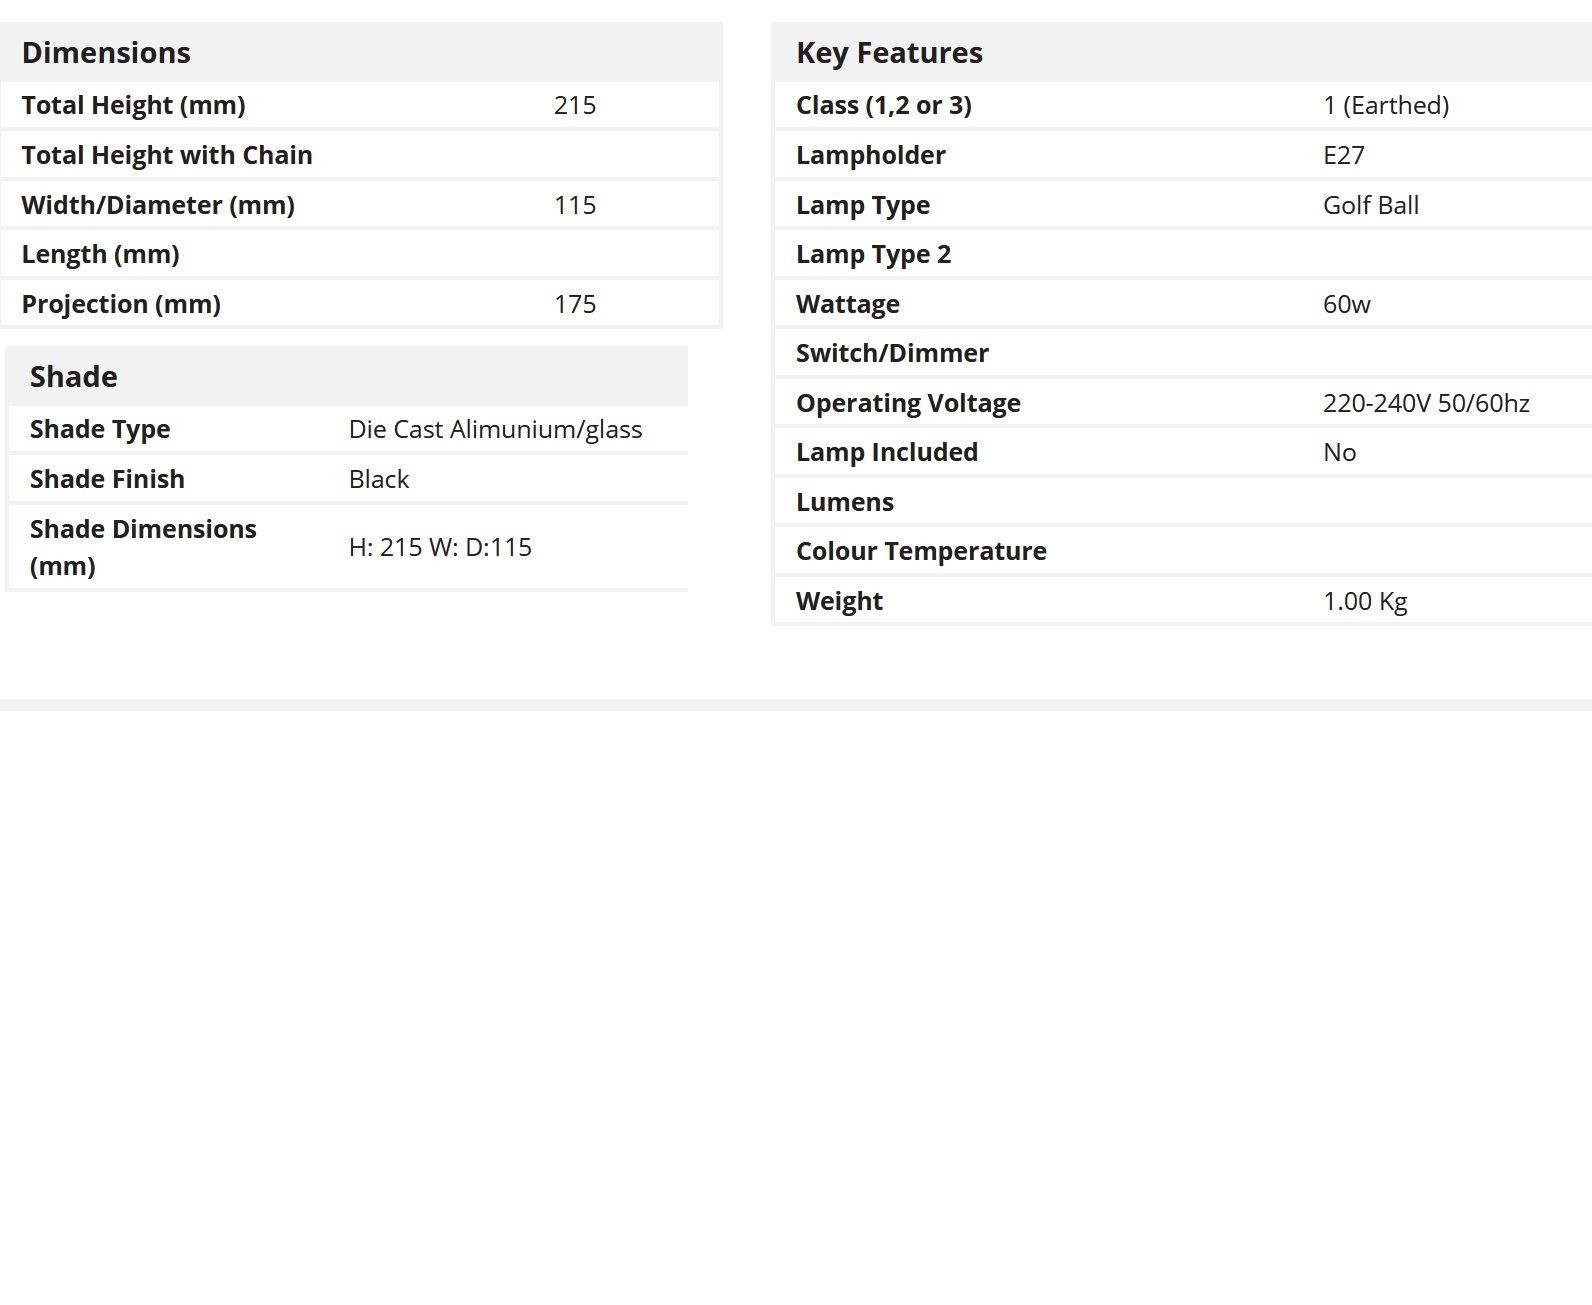Click the 1.00 Kg weight value
The width and height of the screenshot is (1592, 1305).
1365,601
